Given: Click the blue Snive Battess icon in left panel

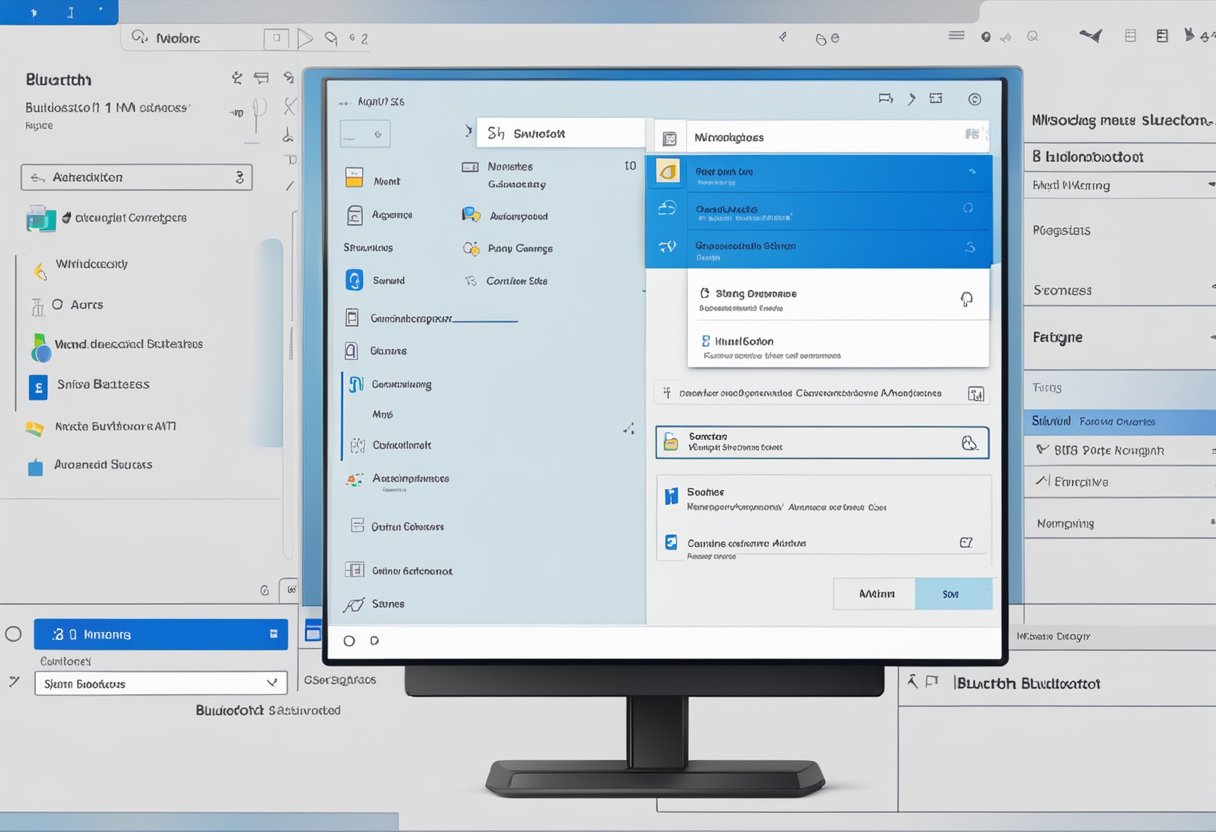Looking at the screenshot, I should point(37,384).
